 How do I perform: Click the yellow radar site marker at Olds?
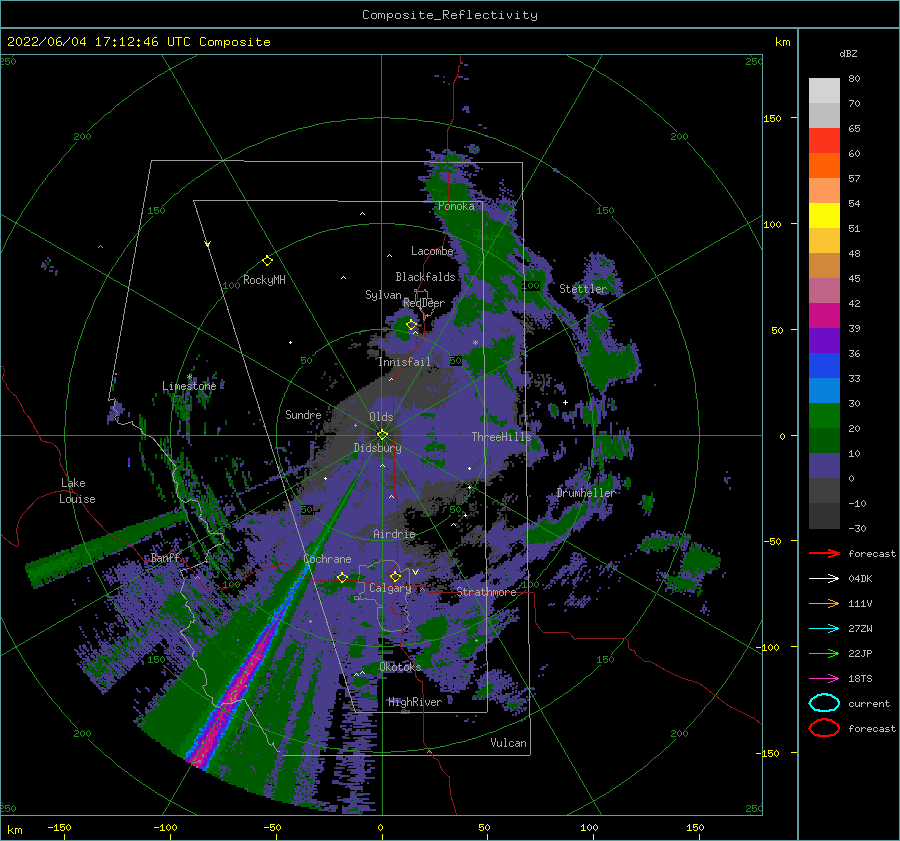coord(382,435)
